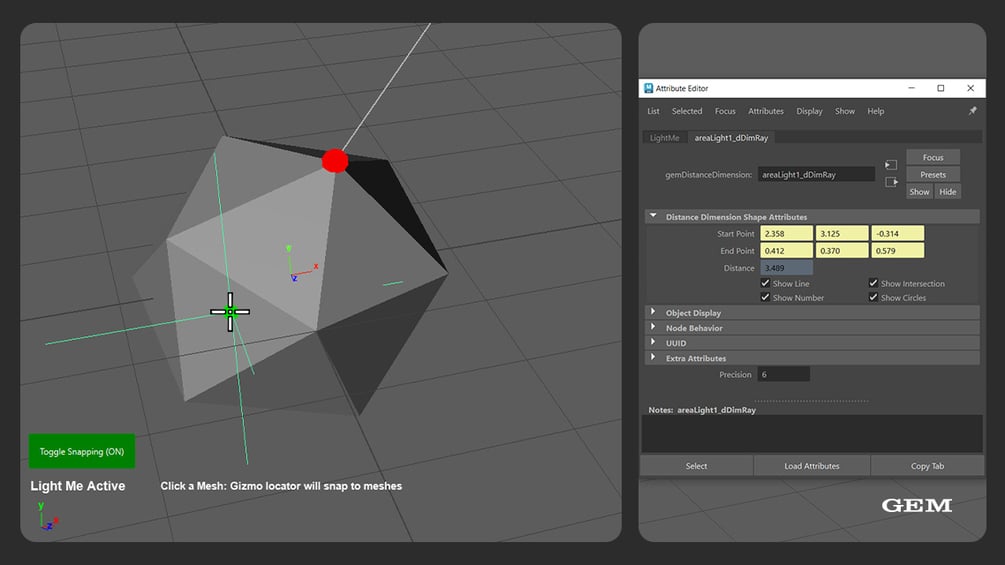Open the Show menu

(845, 111)
